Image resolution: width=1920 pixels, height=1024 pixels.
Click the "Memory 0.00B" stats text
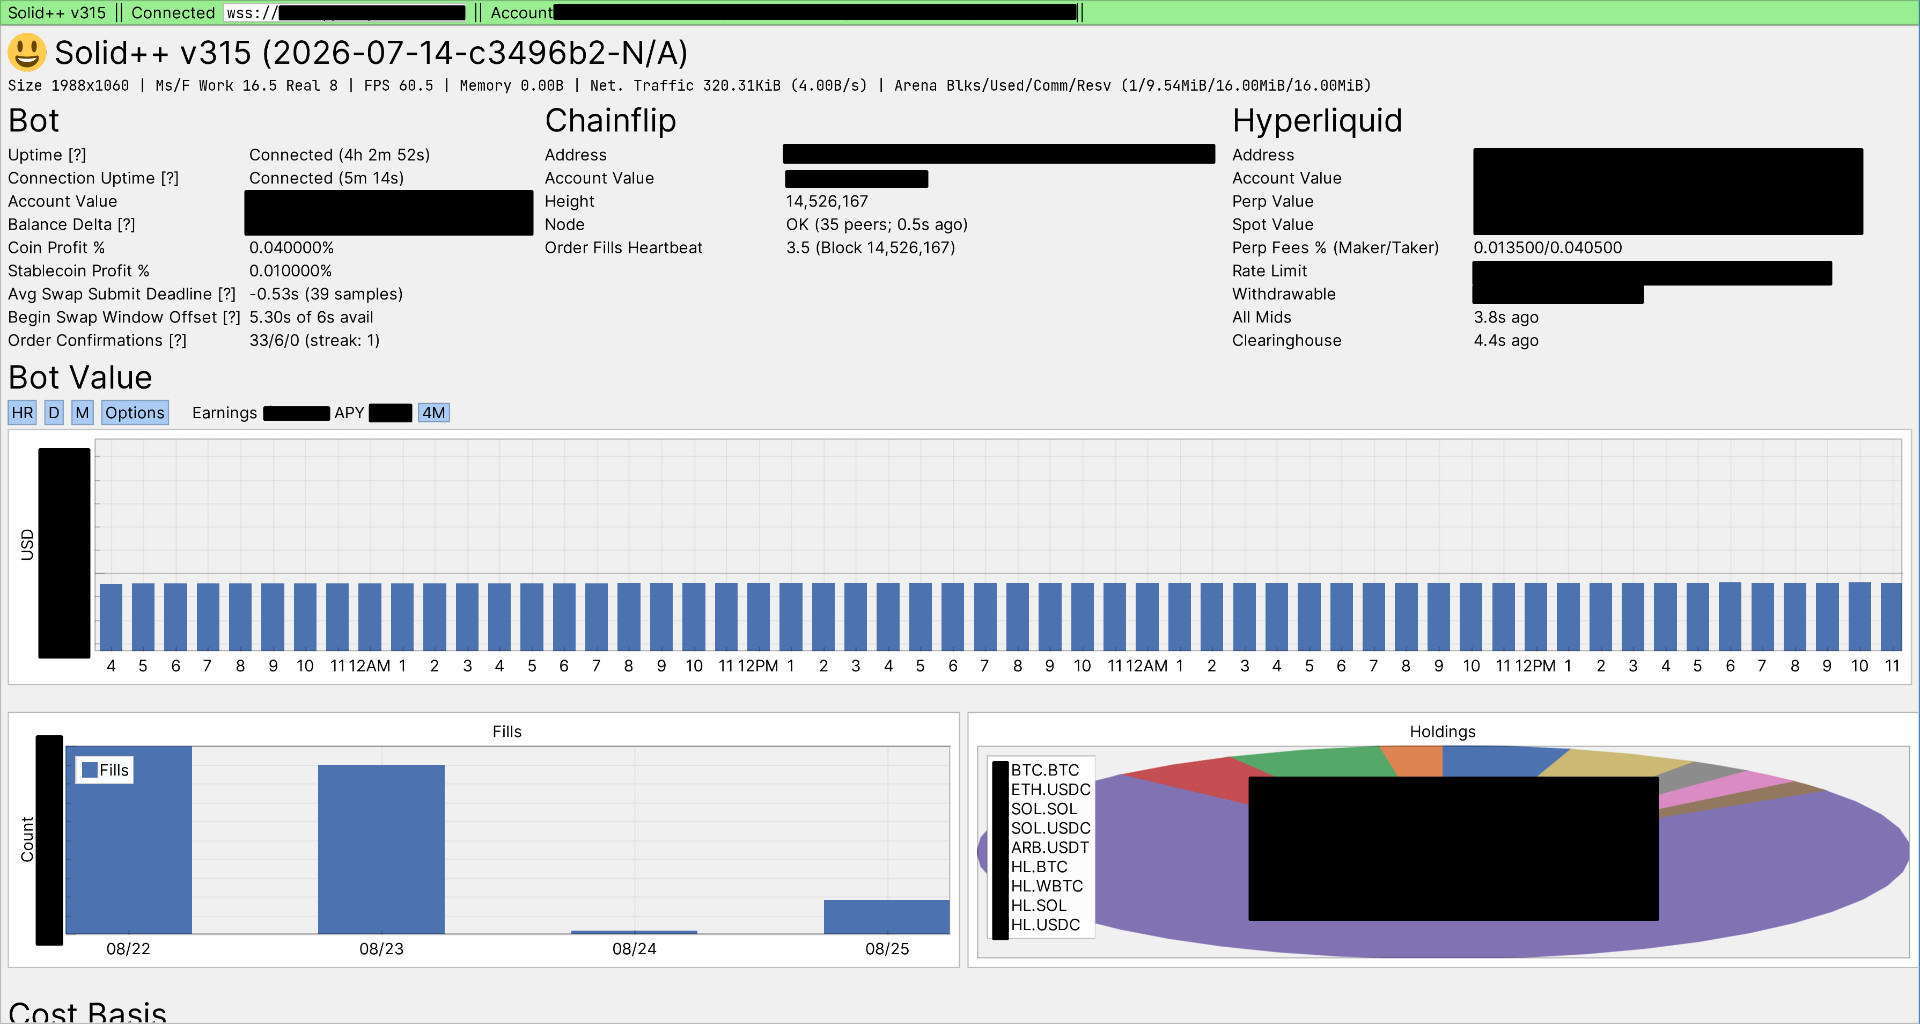[x=512, y=86]
